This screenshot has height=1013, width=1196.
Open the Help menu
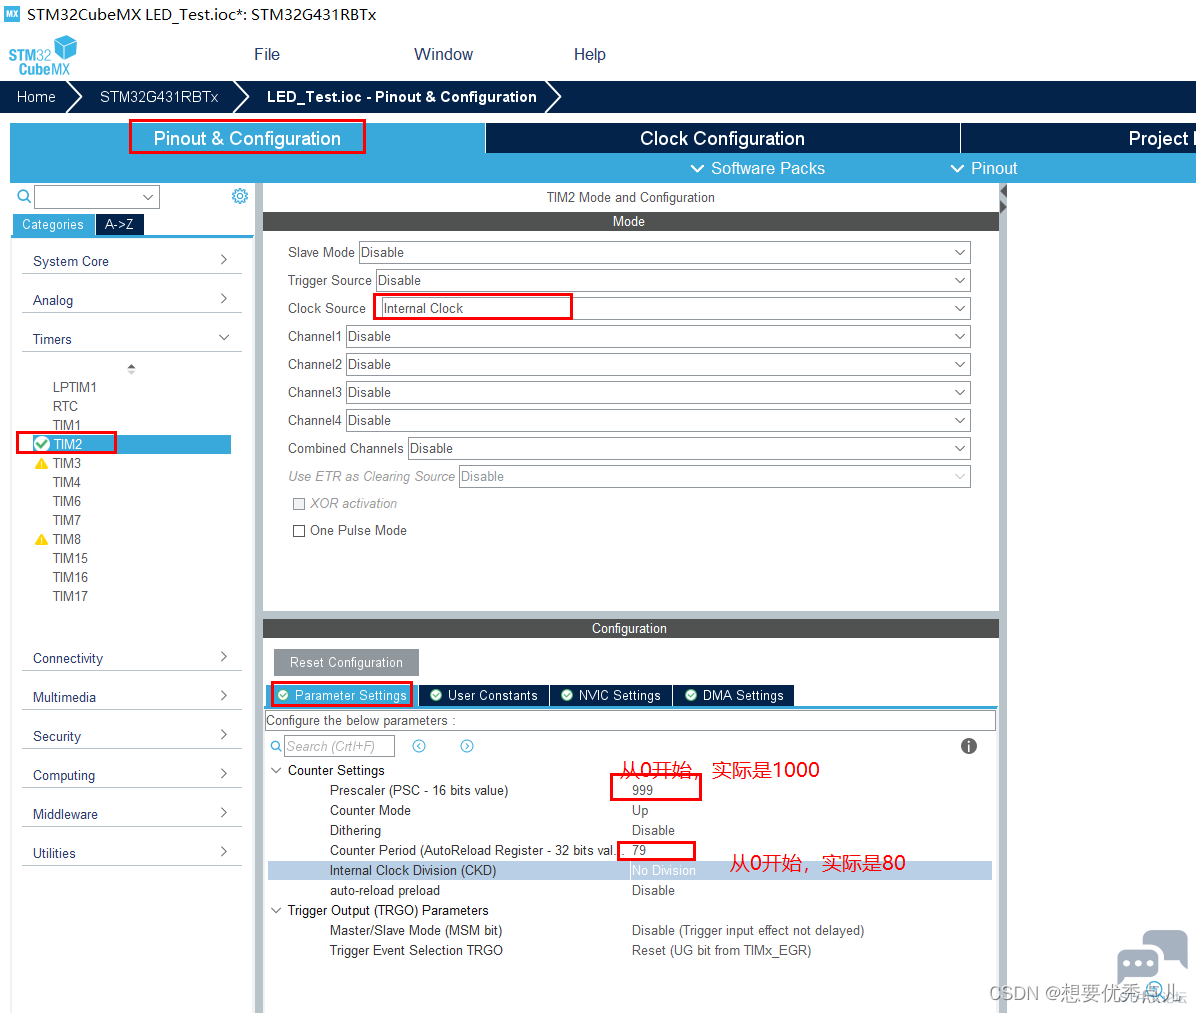(x=590, y=54)
